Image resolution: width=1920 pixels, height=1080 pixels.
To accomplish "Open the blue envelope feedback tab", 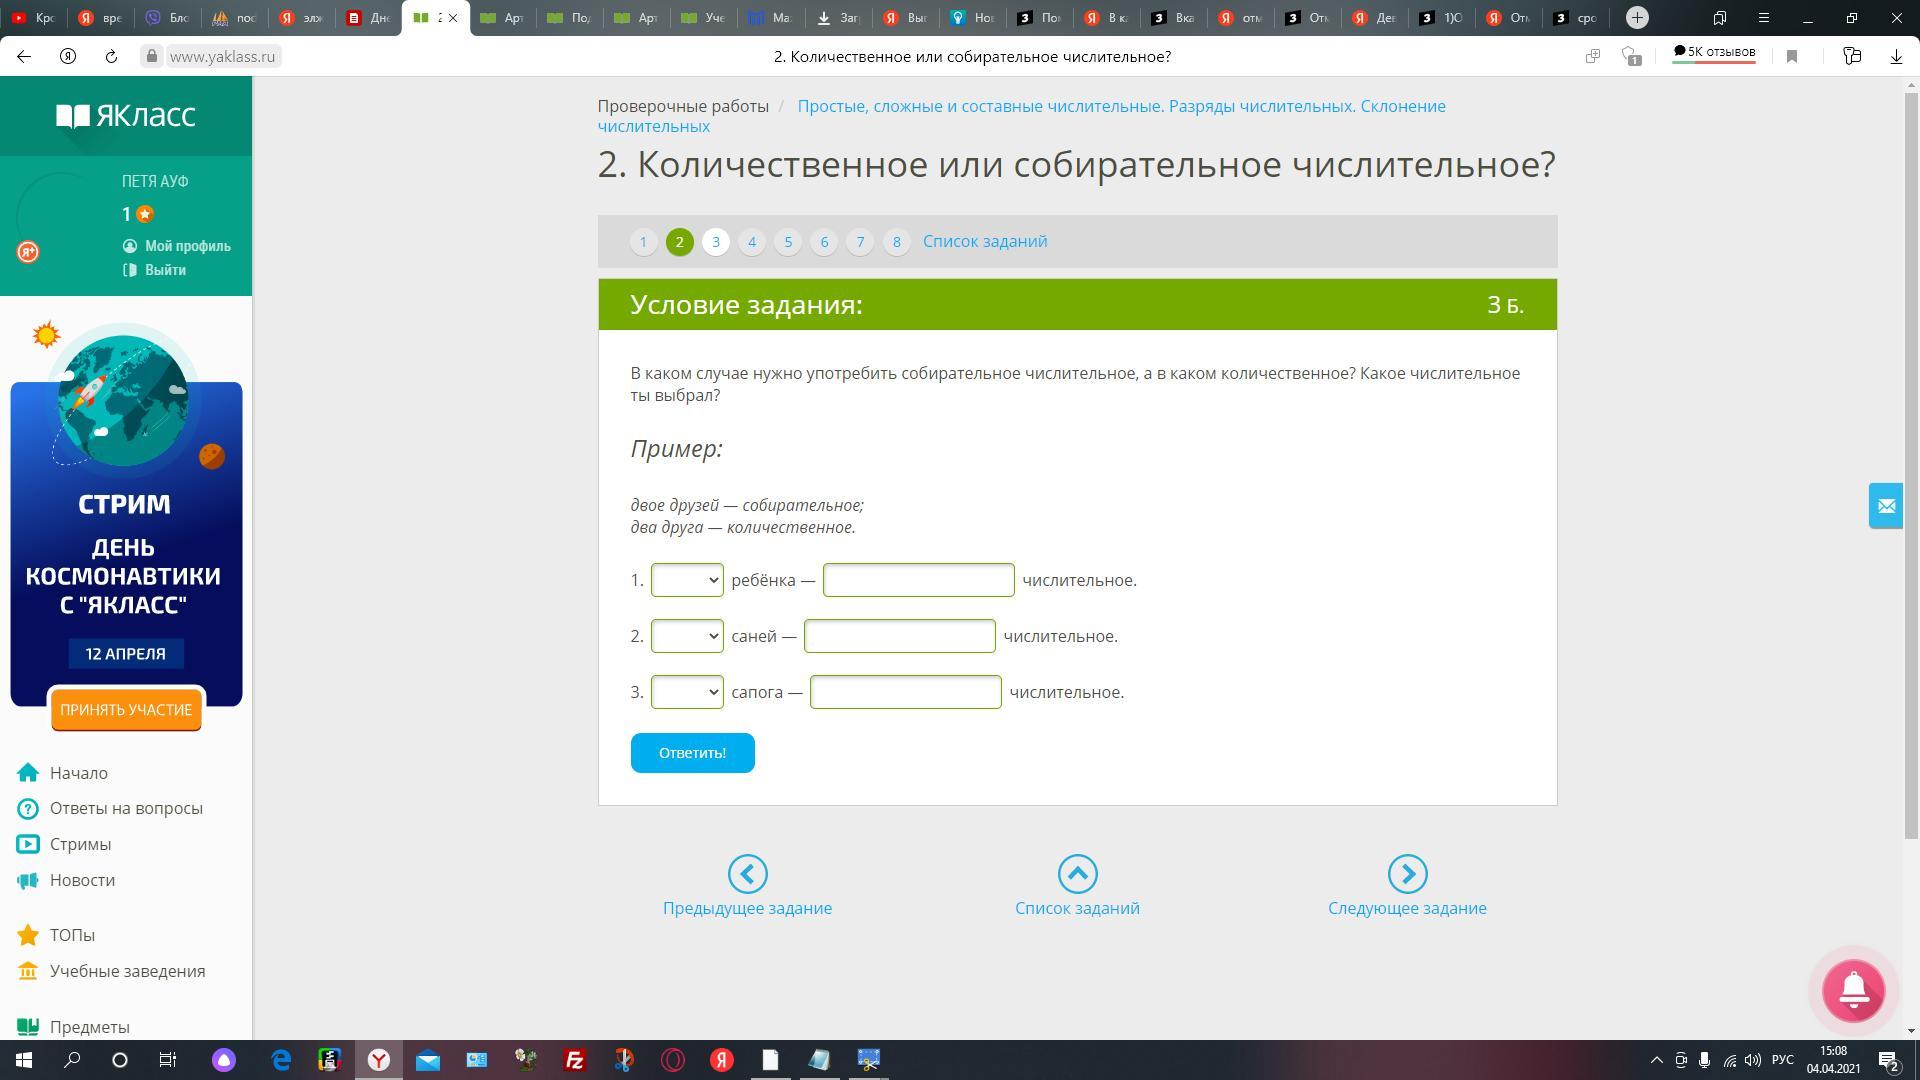I will (x=1886, y=506).
